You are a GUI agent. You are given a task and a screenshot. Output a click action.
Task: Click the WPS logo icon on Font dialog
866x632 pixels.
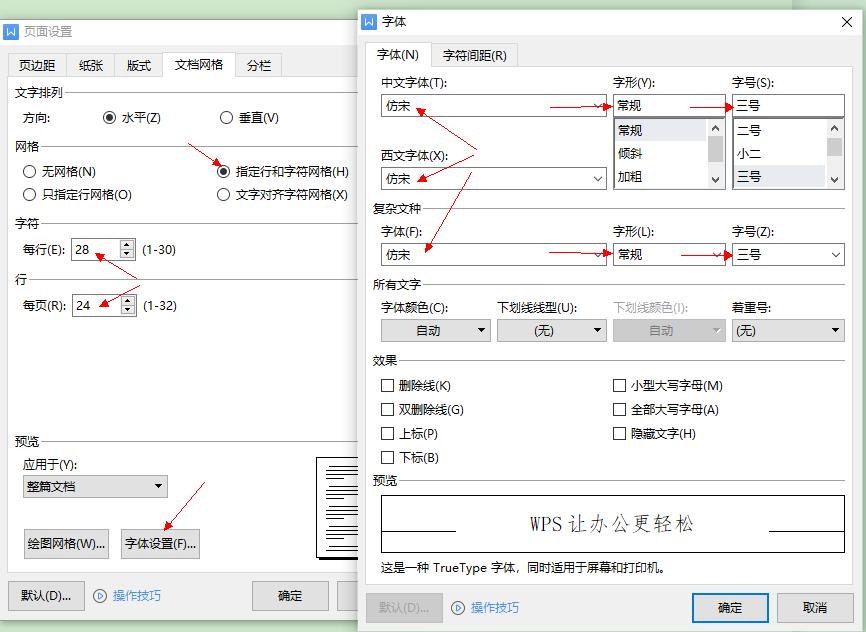370,21
